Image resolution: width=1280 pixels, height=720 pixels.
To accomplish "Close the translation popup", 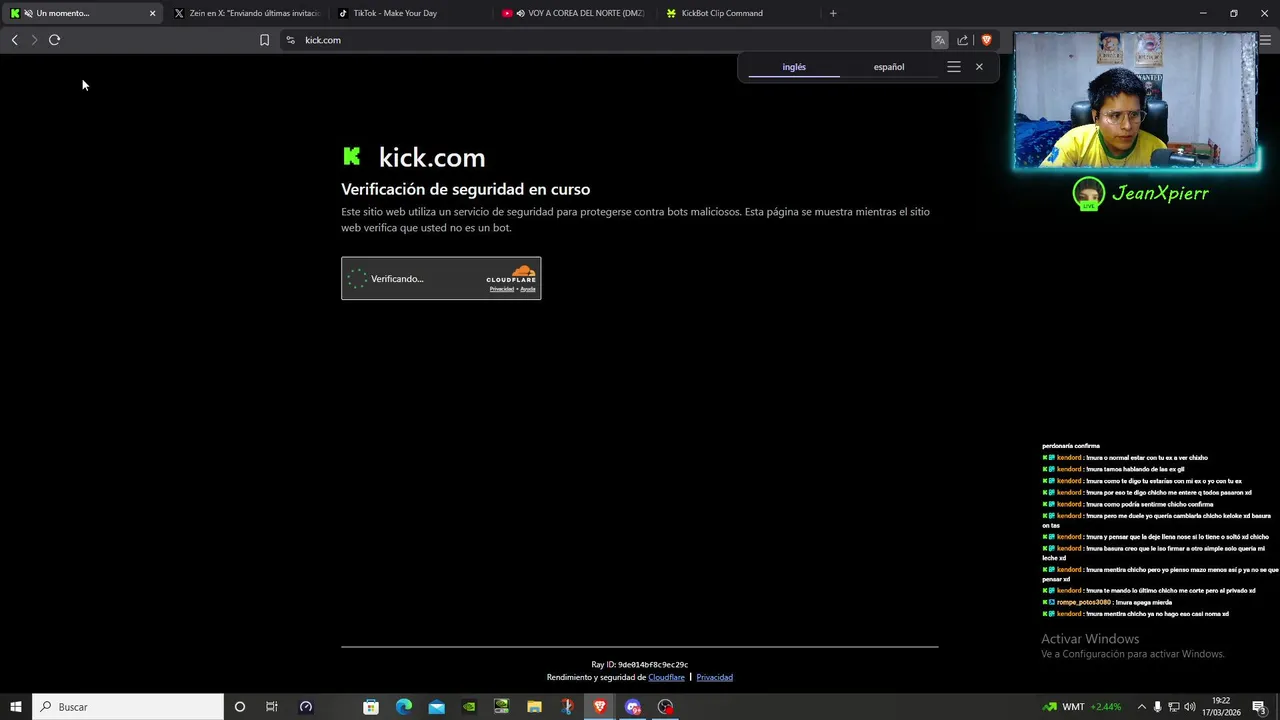I will pyautogui.click(x=979, y=67).
